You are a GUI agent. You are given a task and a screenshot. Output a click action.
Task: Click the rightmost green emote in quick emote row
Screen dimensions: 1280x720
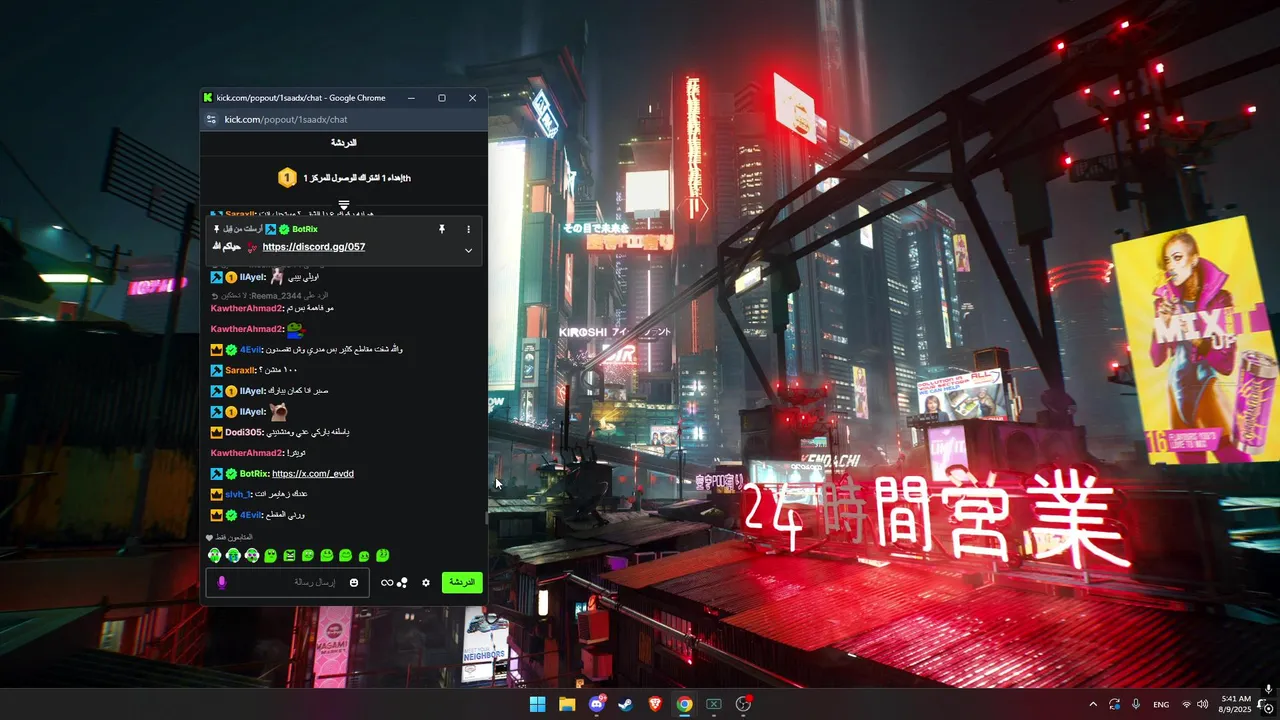pyautogui.click(x=382, y=555)
